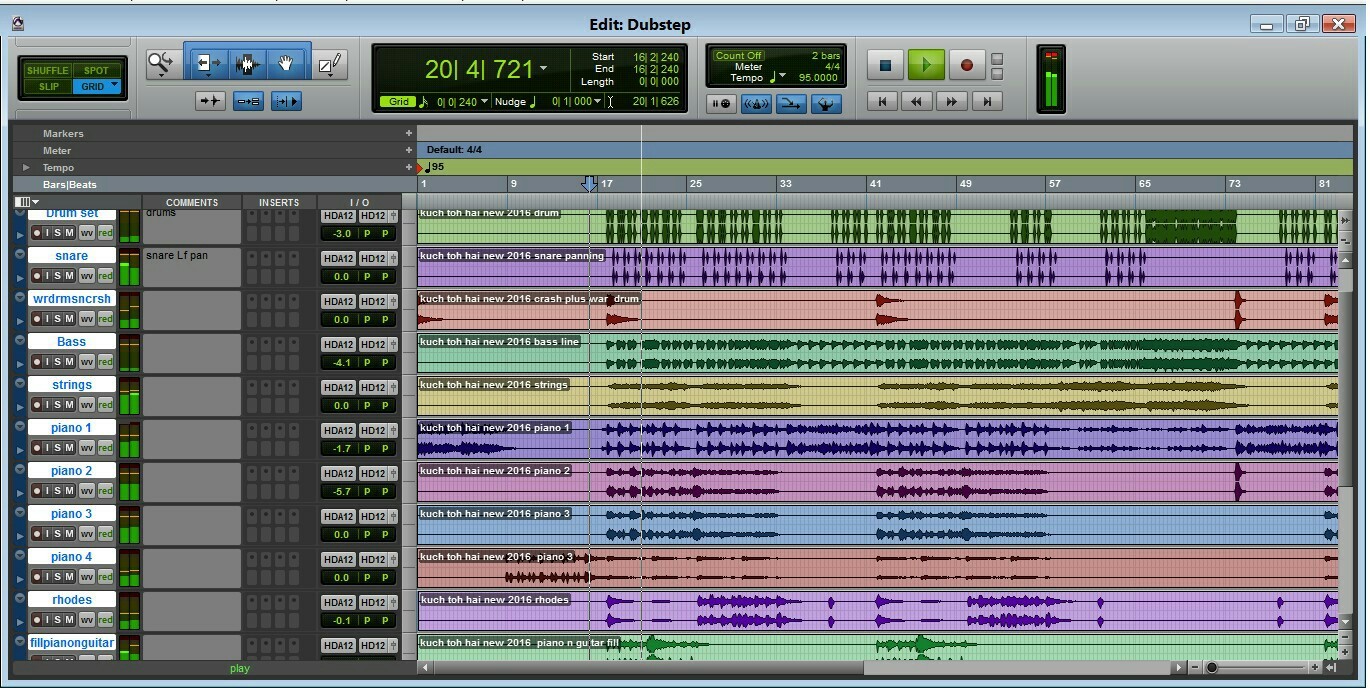Click bar 41 on the Bars|Beats ruler
The image size is (1370, 688).
click(873, 184)
